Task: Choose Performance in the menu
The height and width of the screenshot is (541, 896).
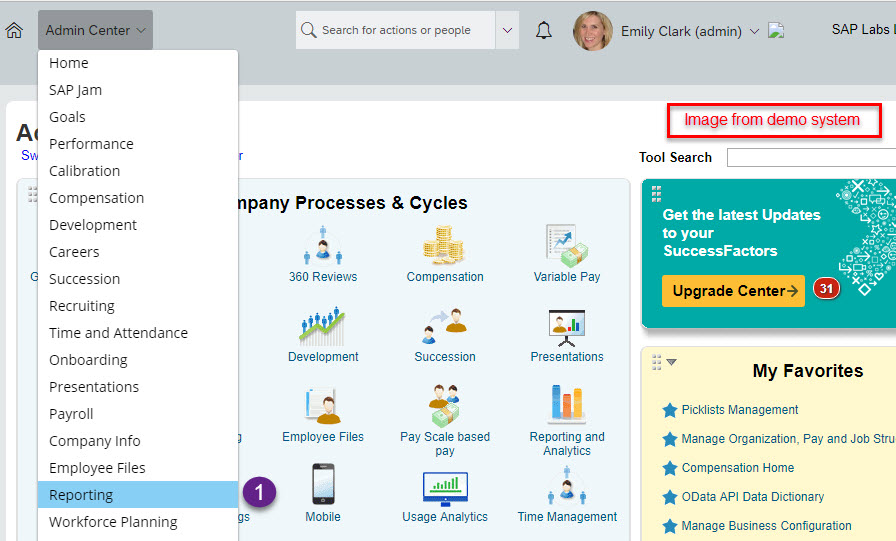Action: point(138,144)
